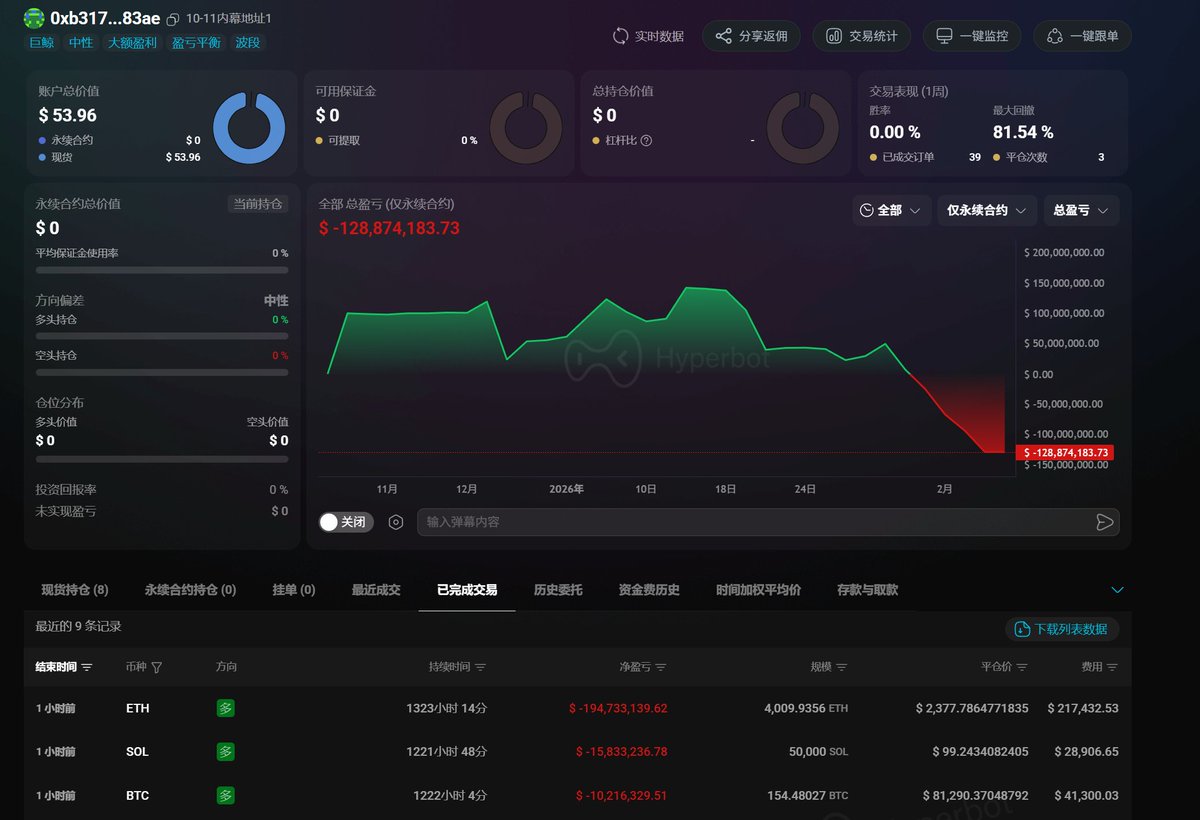
Task: Send the danmaku message with paper plane icon
Action: click(1104, 522)
